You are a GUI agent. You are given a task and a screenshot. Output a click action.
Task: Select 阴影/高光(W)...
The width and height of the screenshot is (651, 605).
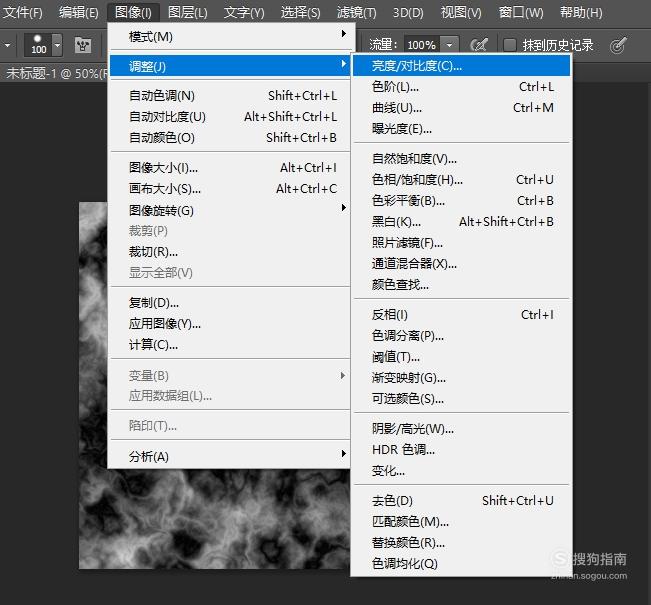point(461,429)
